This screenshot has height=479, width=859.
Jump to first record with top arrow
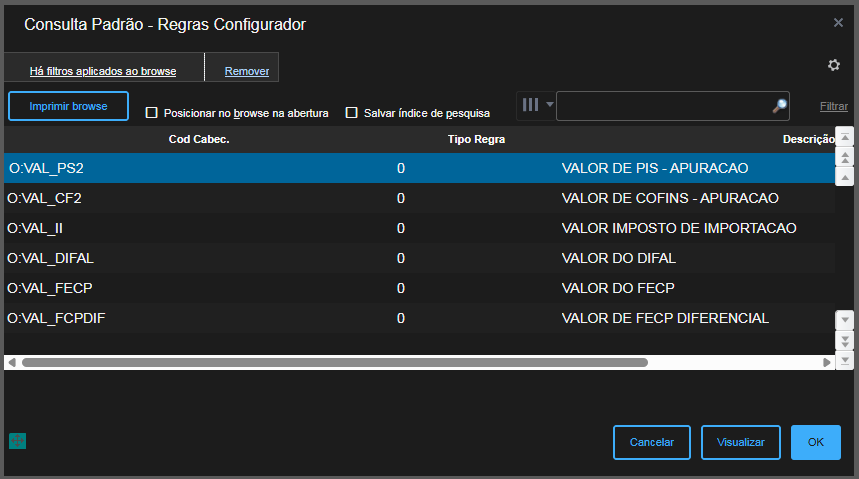(844, 137)
